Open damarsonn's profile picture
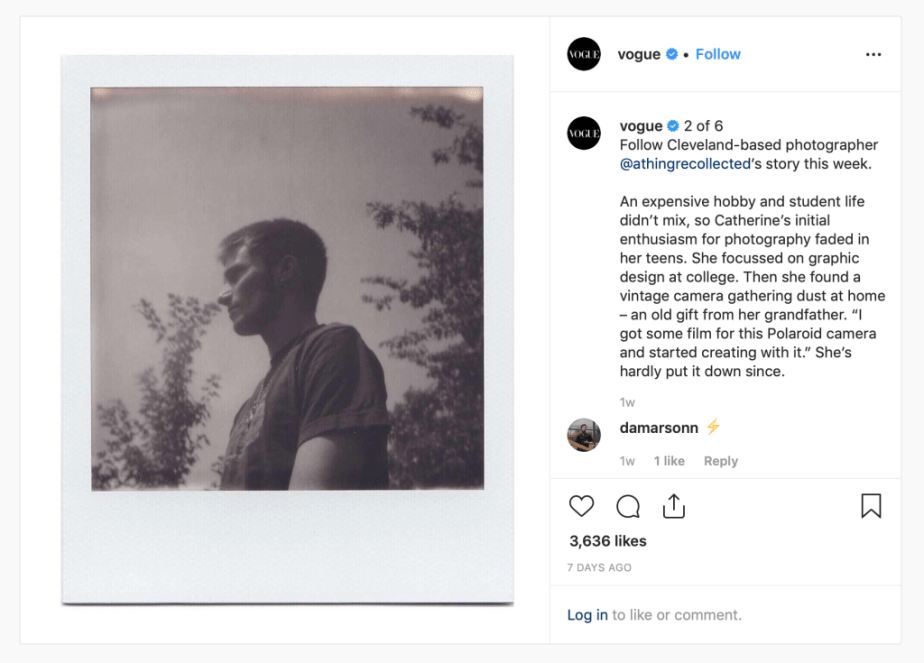Image resolution: width=924 pixels, height=663 pixels. 584,435
